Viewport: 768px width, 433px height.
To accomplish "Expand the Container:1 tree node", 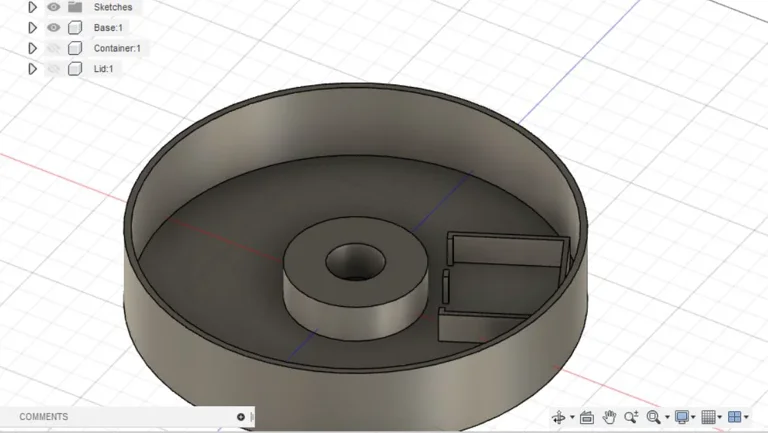I will point(32,48).
